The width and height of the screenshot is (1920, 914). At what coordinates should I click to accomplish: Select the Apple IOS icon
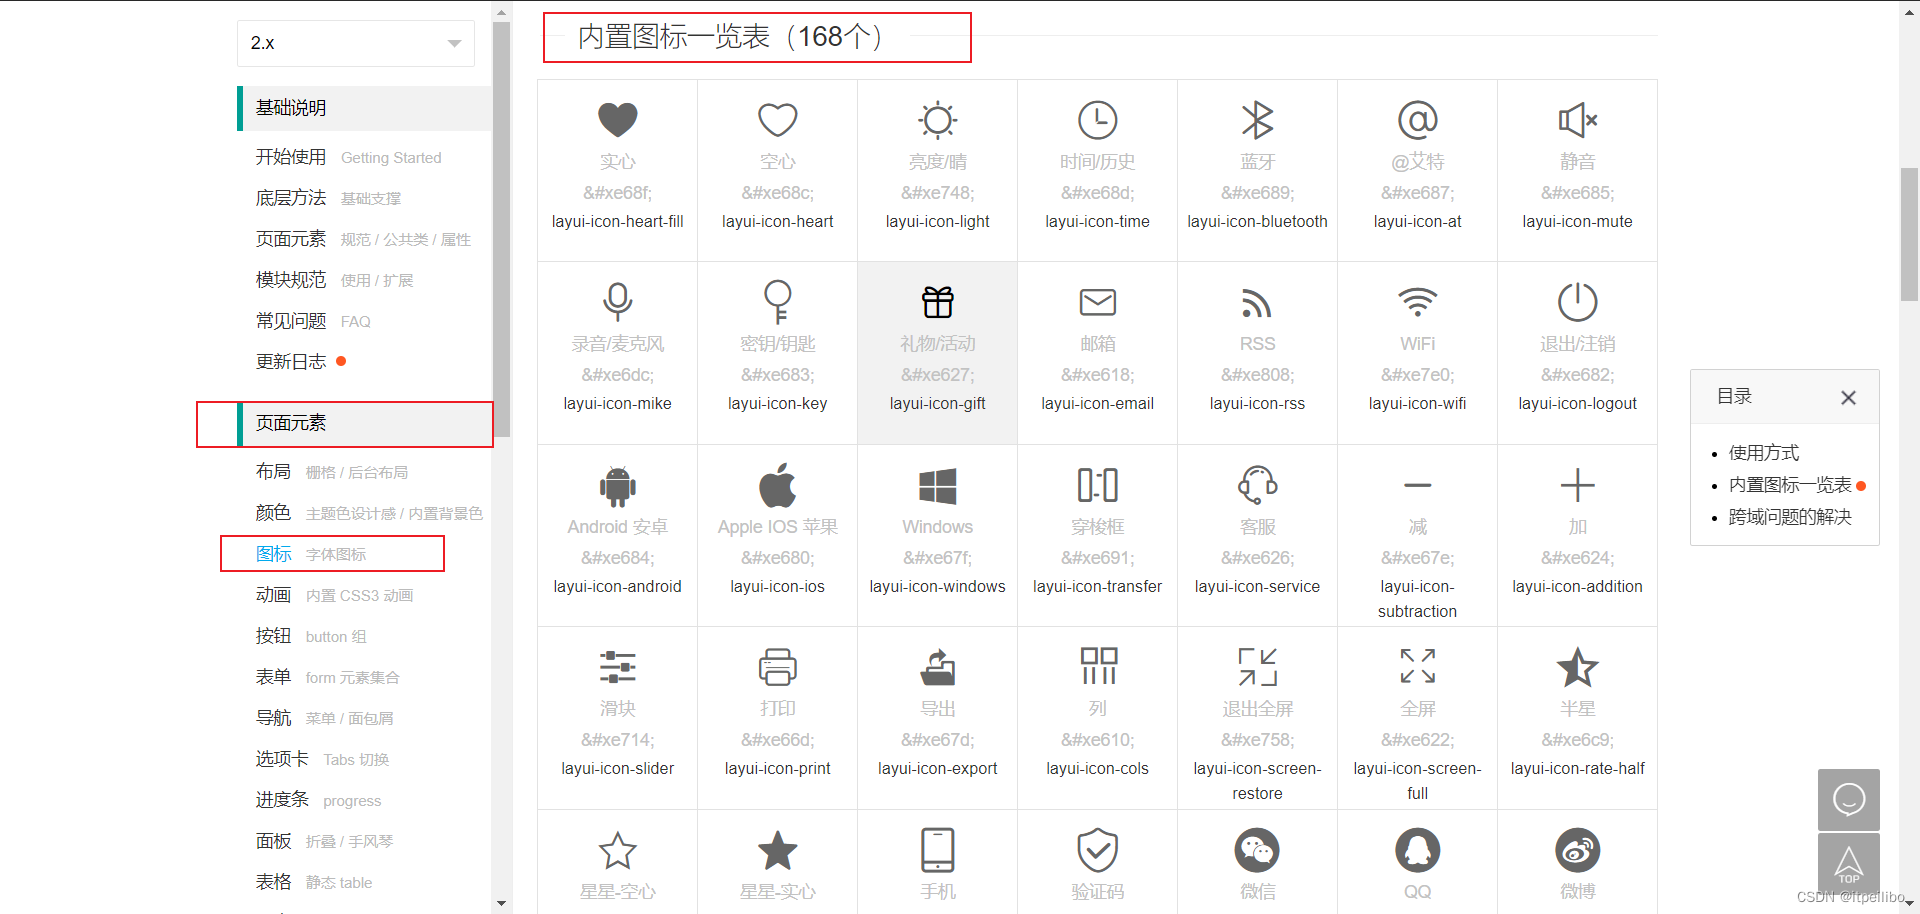coord(777,487)
